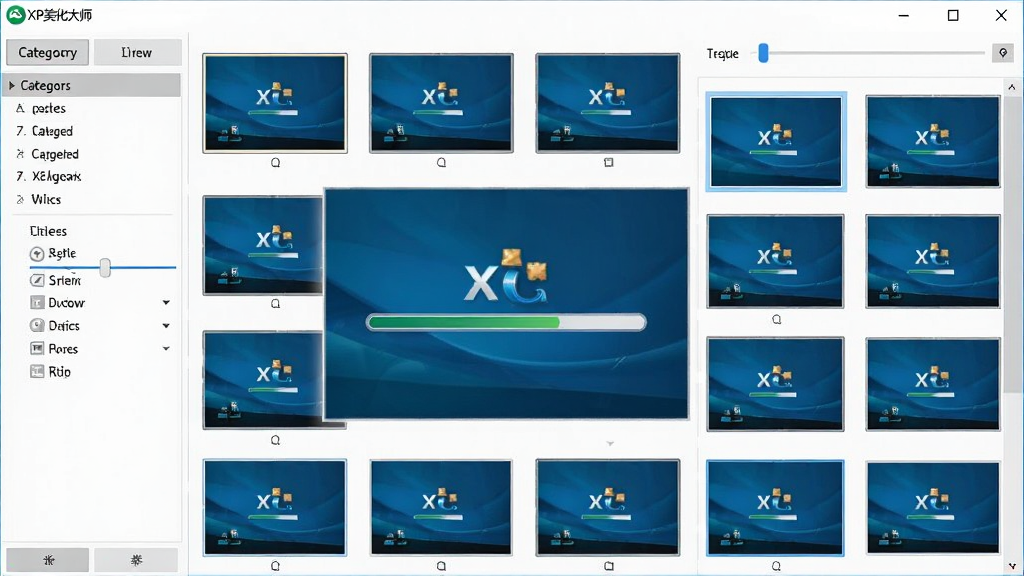
Task: Click the scrollbar up arrow in the right panel
Action: pos(1012,87)
